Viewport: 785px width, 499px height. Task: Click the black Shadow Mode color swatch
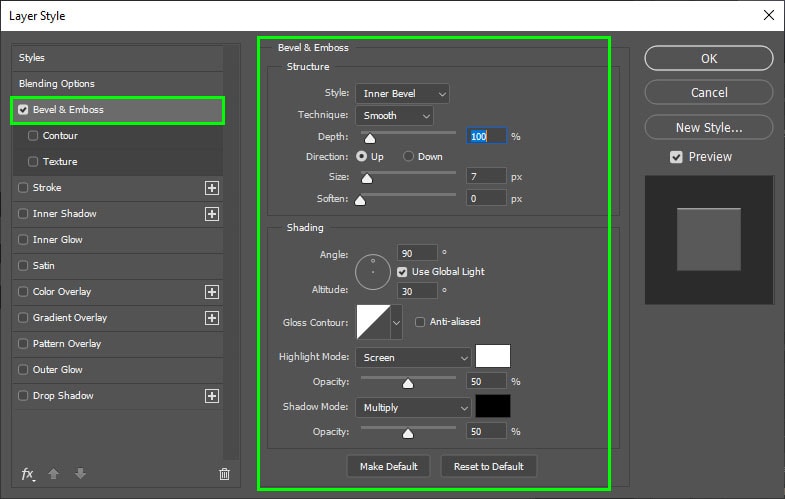pyautogui.click(x=492, y=407)
